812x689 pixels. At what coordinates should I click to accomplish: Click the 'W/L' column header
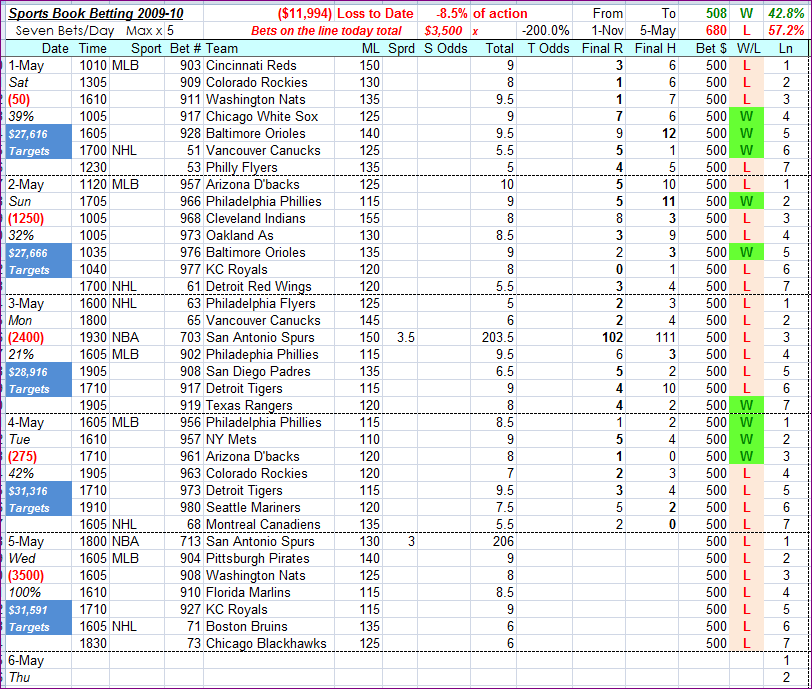coord(748,49)
